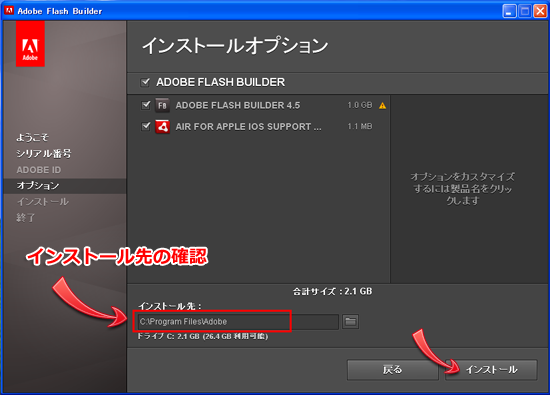Select the シリアル番号 step in sidebar
Screen dimensions: 550x395
click(x=44, y=154)
